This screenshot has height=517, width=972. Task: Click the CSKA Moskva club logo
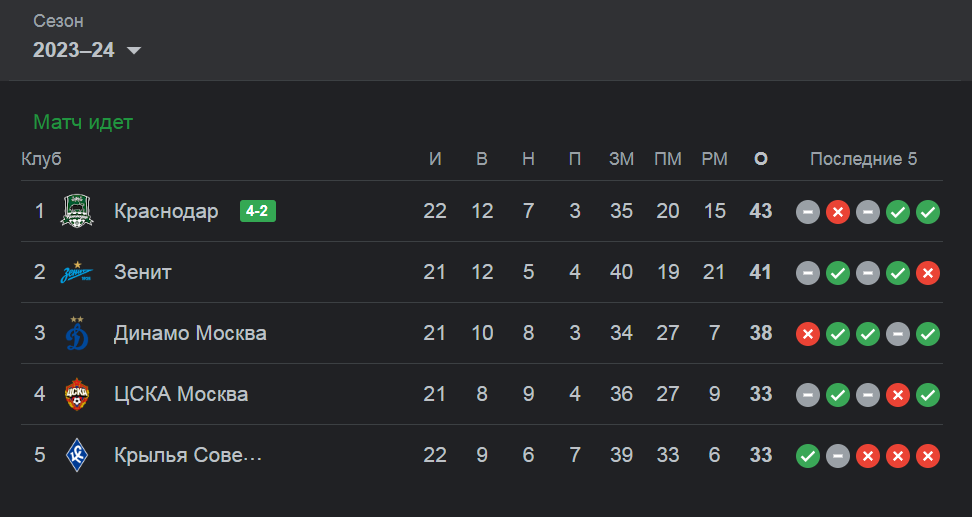click(77, 394)
